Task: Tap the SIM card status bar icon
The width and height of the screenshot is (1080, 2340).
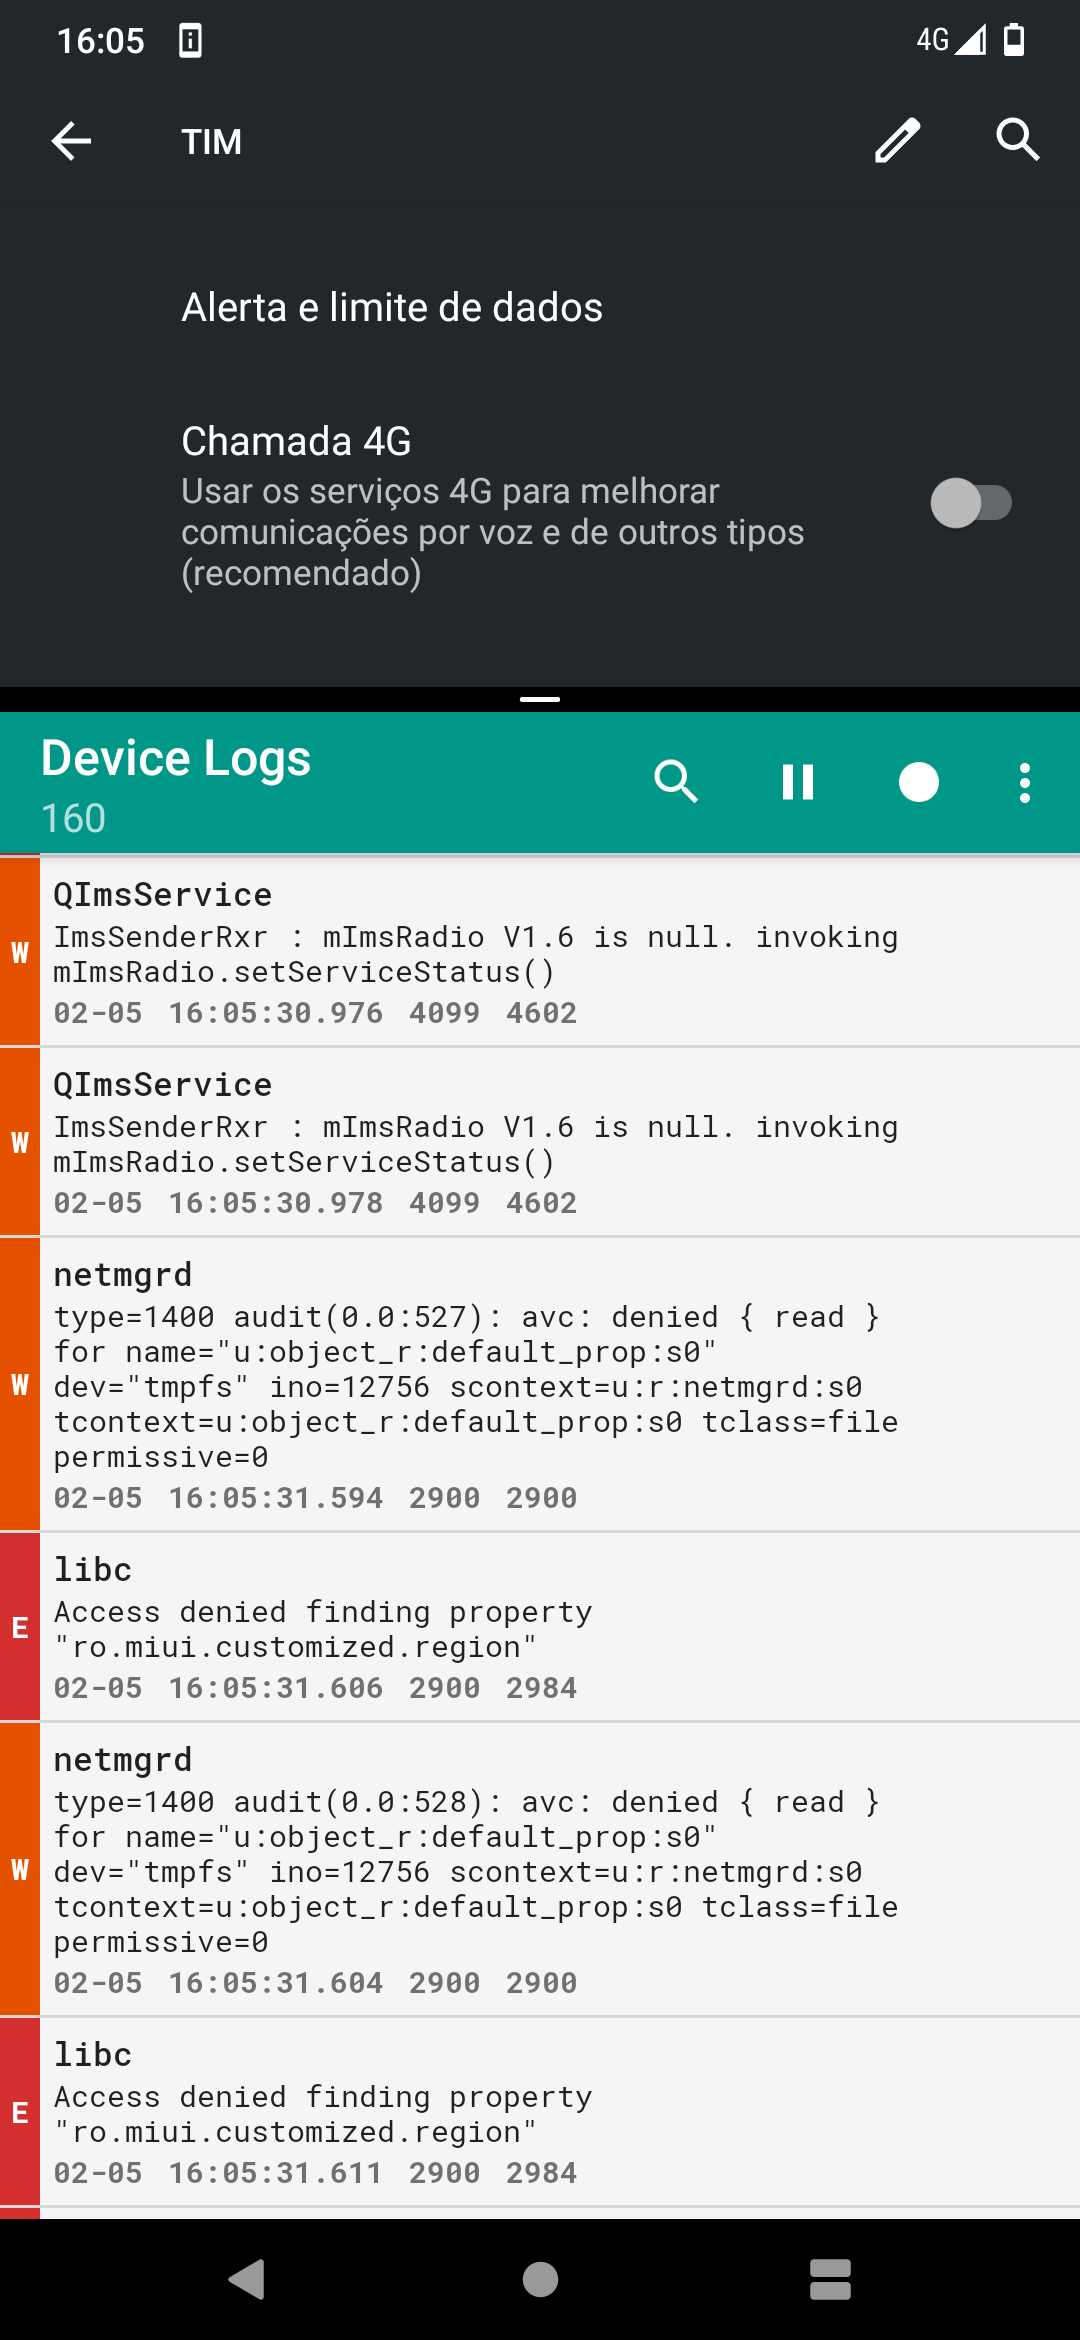Action: pyautogui.click(x=190, y=40)
